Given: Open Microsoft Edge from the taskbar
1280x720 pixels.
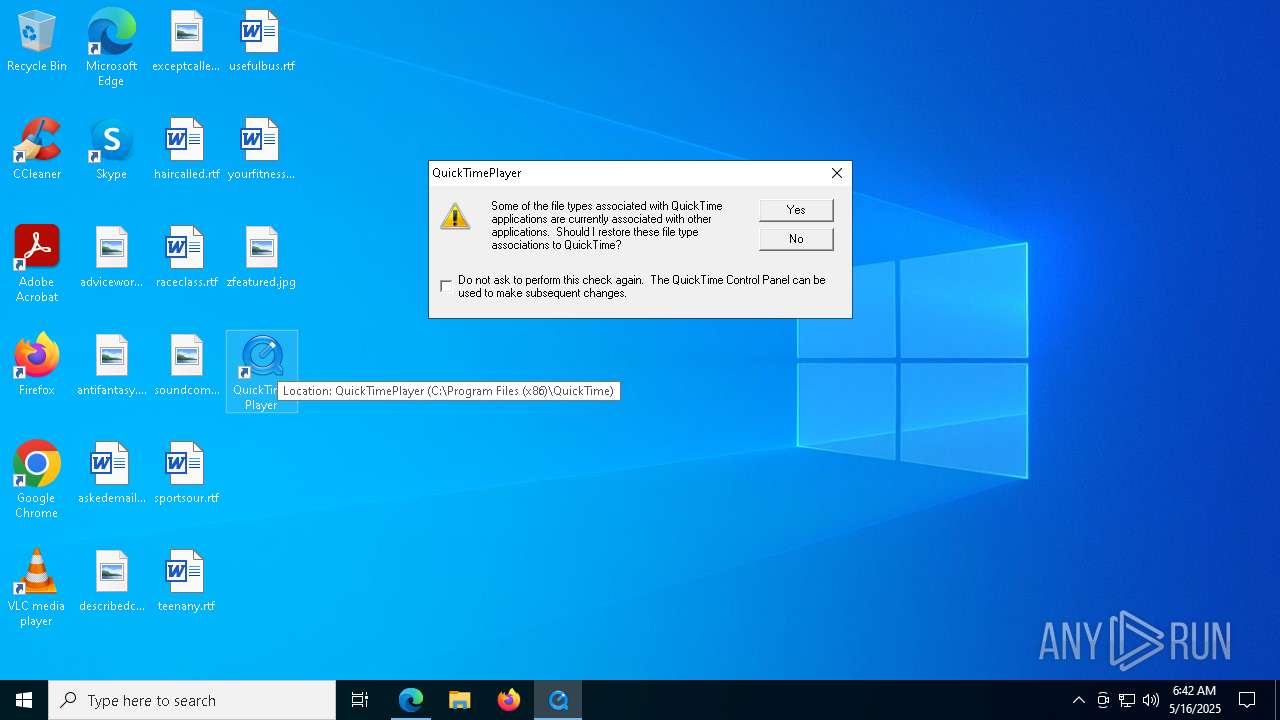Looking at the screenshot, I should pyautogui.click(x=411, y=700).
